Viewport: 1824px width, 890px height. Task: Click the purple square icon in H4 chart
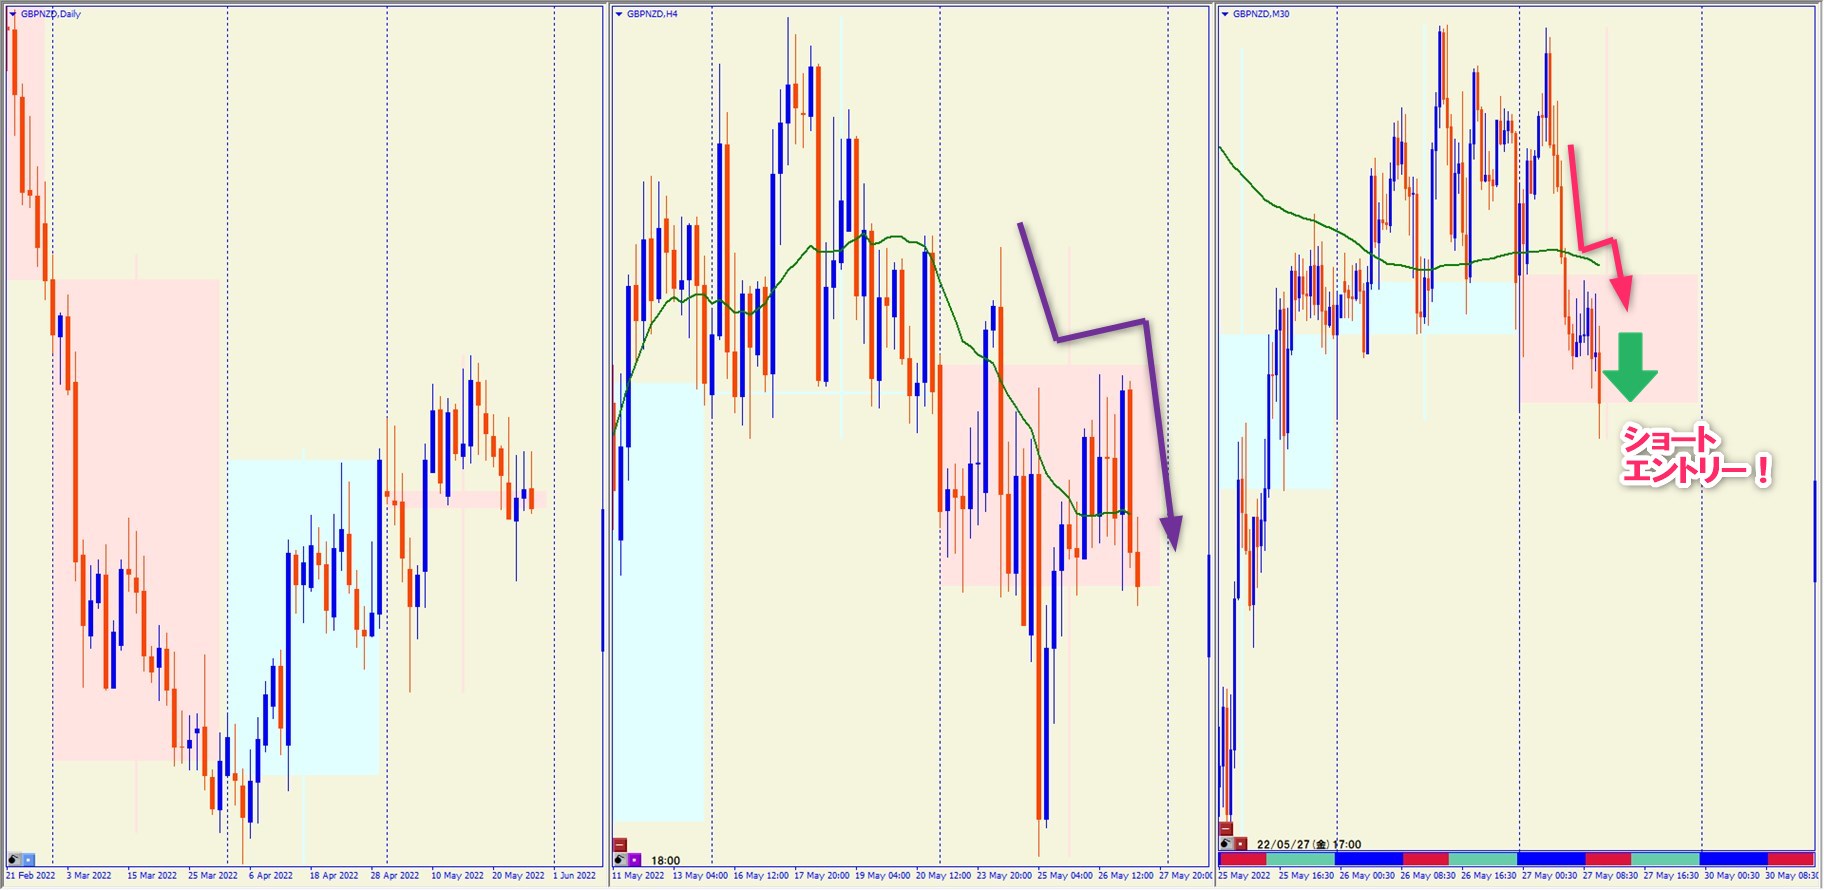634,860
